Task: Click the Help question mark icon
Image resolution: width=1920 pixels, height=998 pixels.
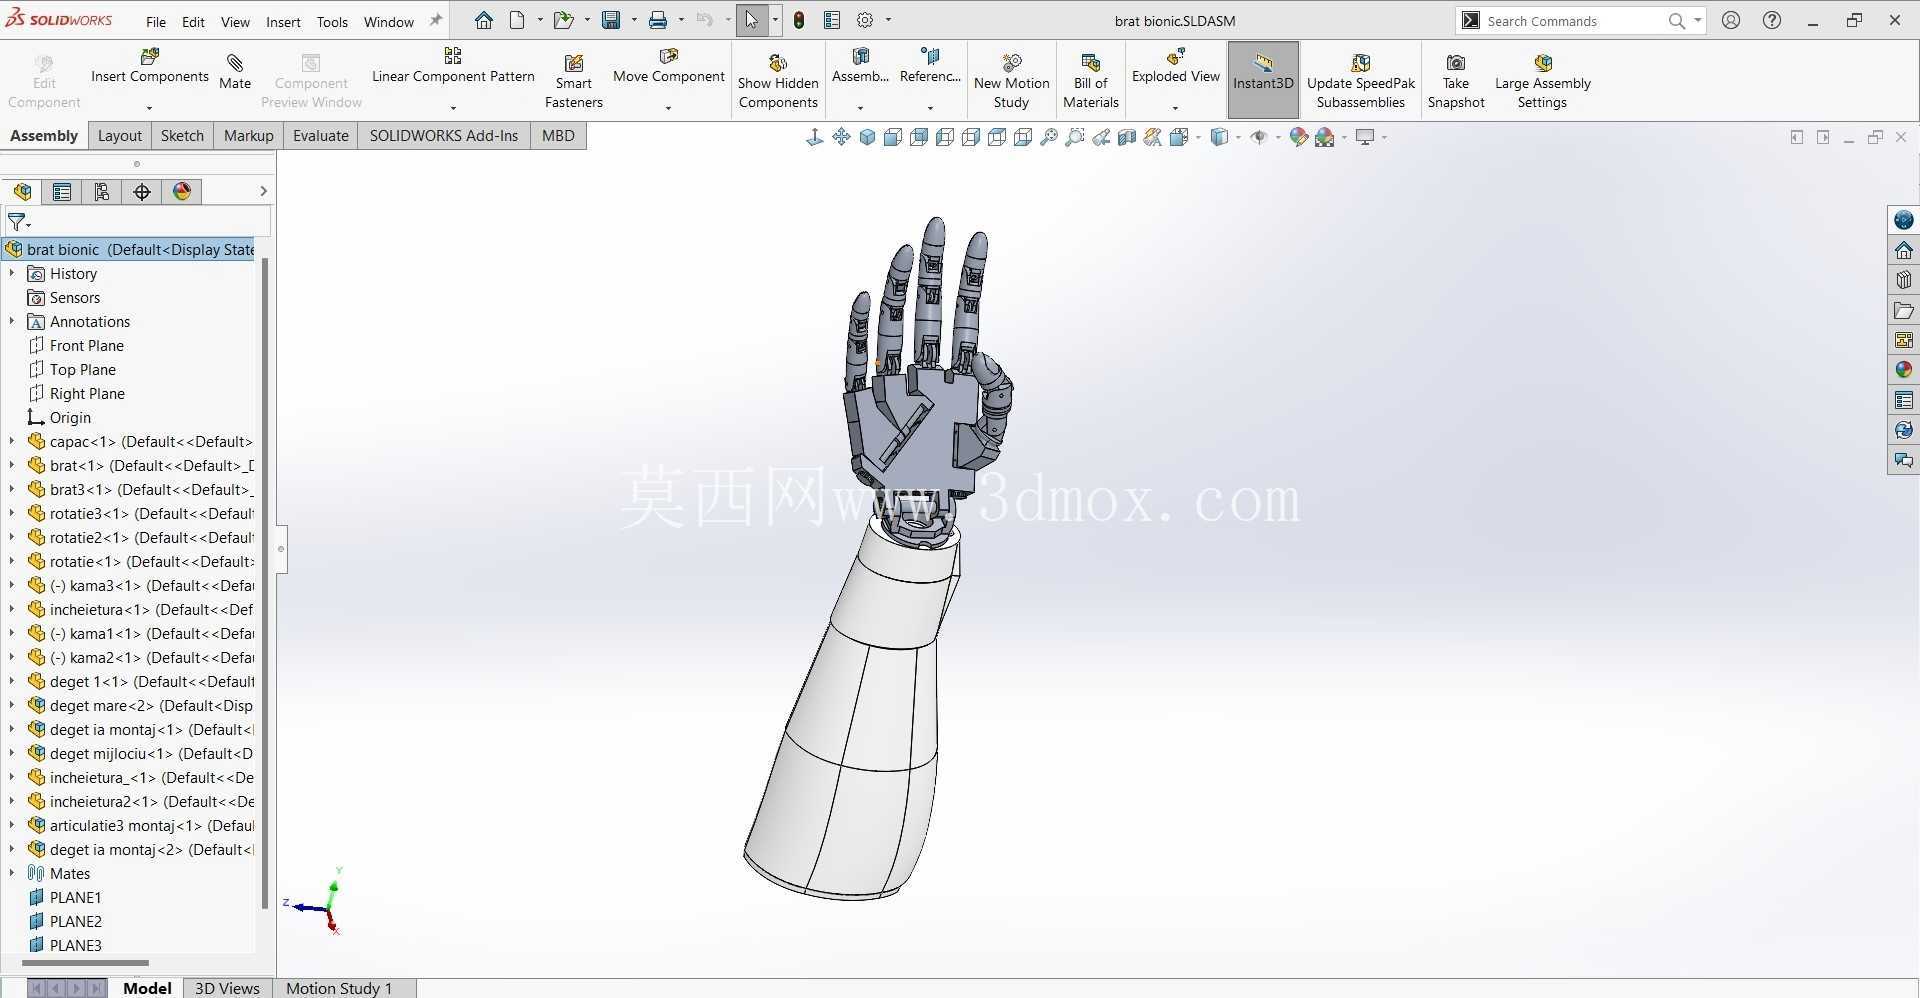Action: (x=1772, y=20)
